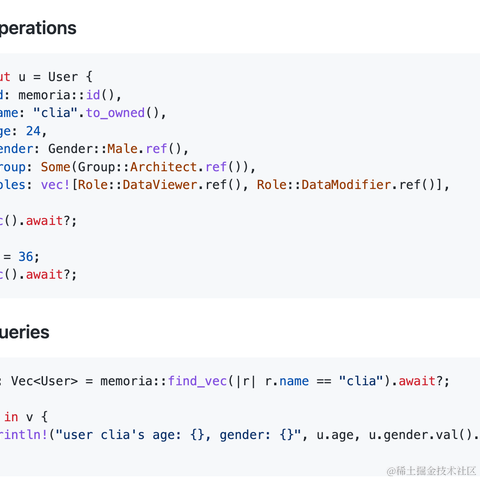
Task: Click 'Vec<User>' type annotation
Action: pyautogui.click(x=44, y=381)
